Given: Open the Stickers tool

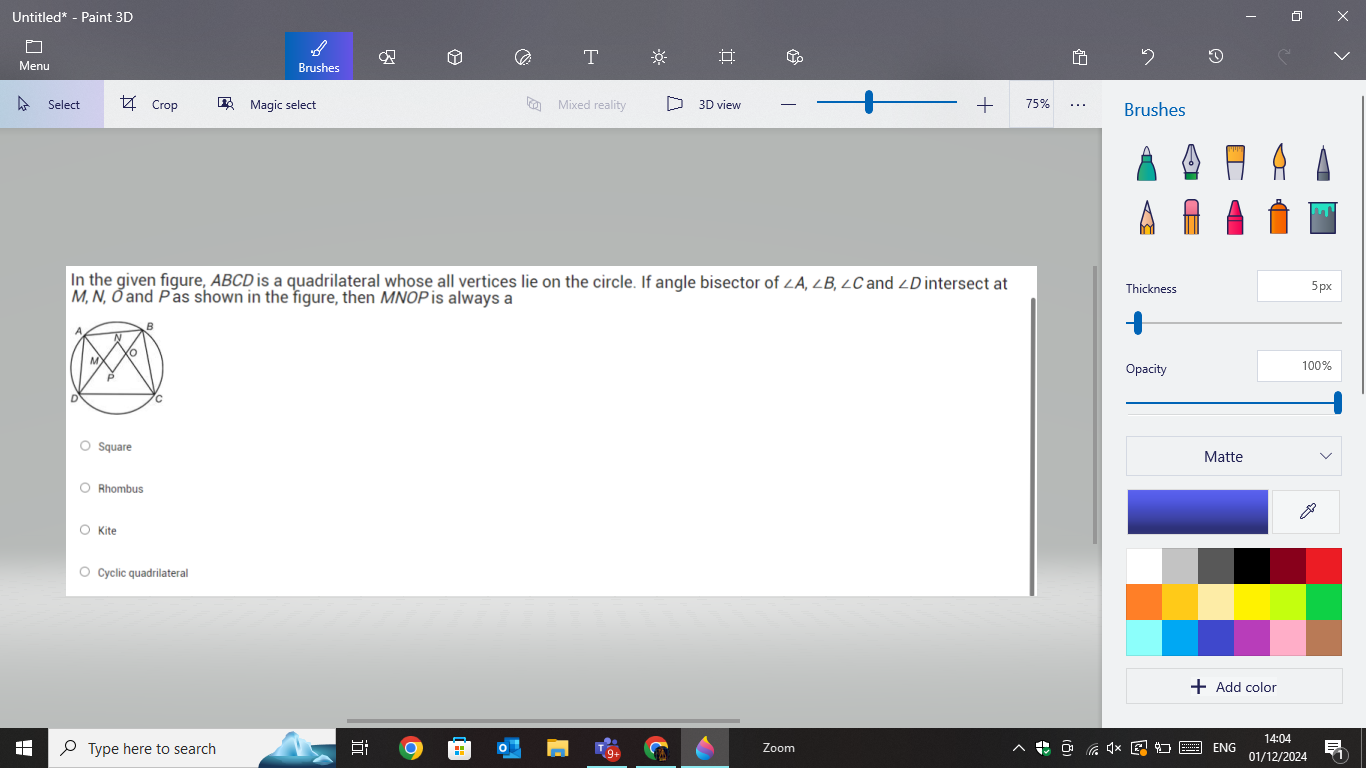Looking at the screenshot, I should (523, 57).
